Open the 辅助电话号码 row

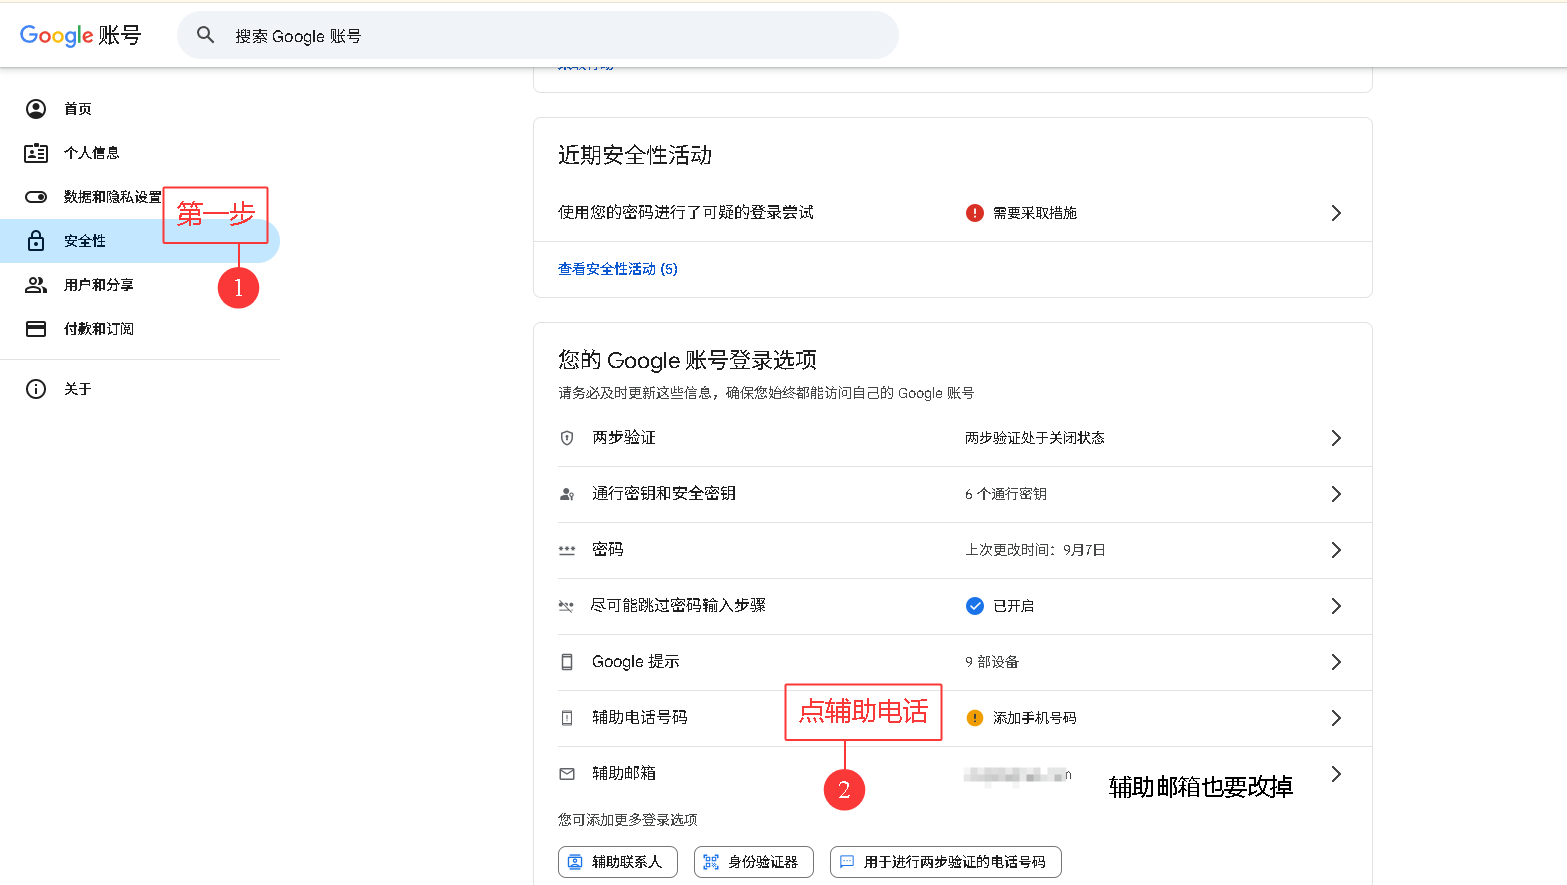point(640,718)
